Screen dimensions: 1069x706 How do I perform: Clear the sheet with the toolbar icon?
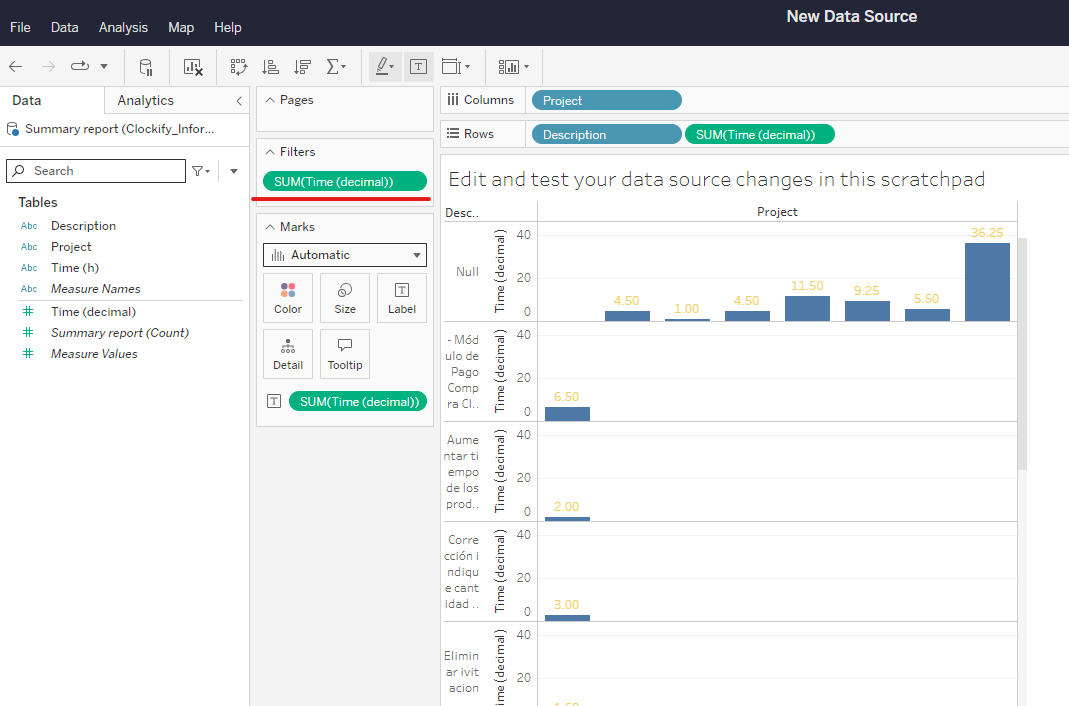click(191, 66)
